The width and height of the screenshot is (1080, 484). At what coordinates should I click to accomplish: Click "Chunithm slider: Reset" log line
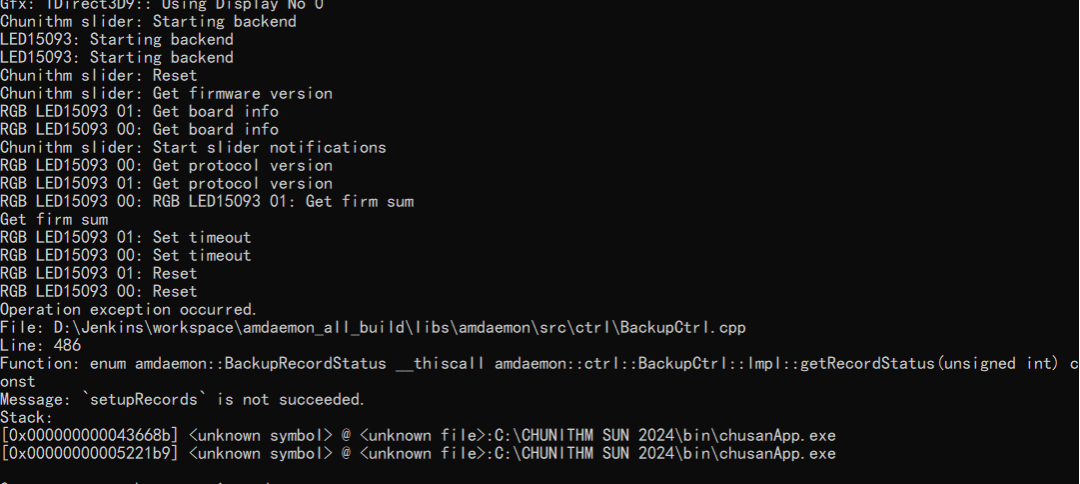point(99,75)
